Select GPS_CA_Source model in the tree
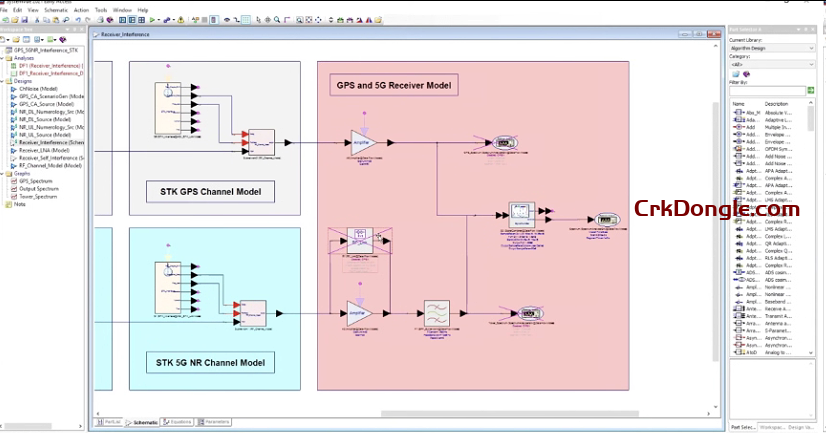 tap(45, 103)
